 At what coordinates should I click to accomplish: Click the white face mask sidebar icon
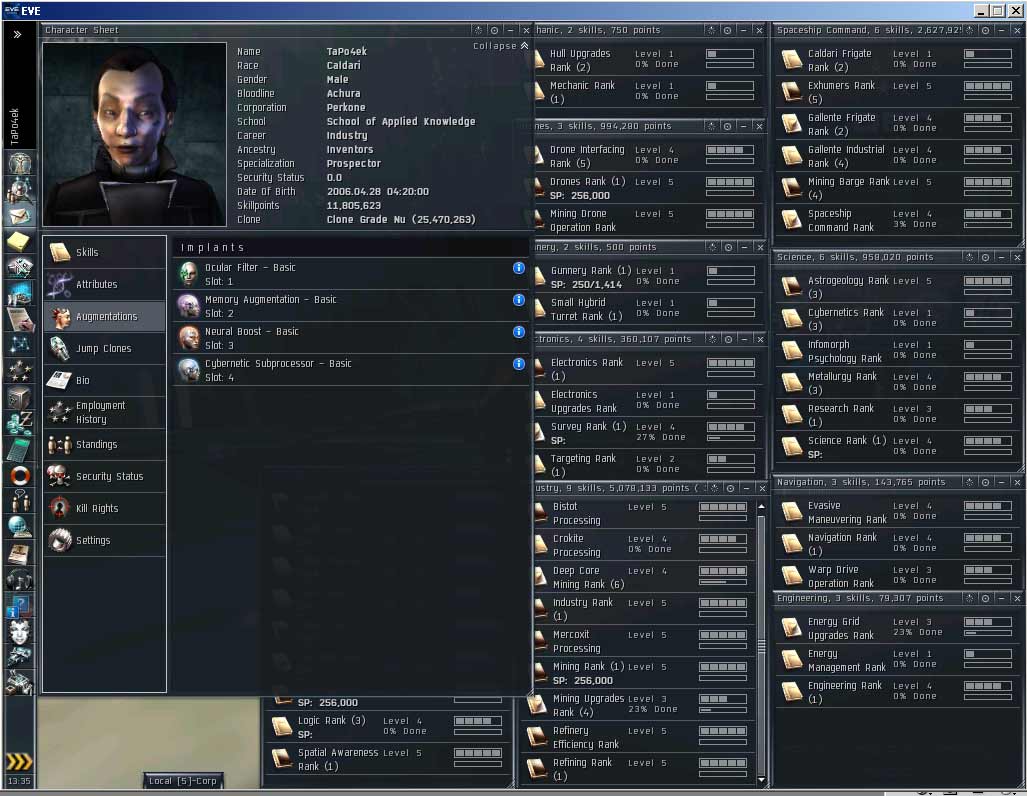tap(20, 630)
